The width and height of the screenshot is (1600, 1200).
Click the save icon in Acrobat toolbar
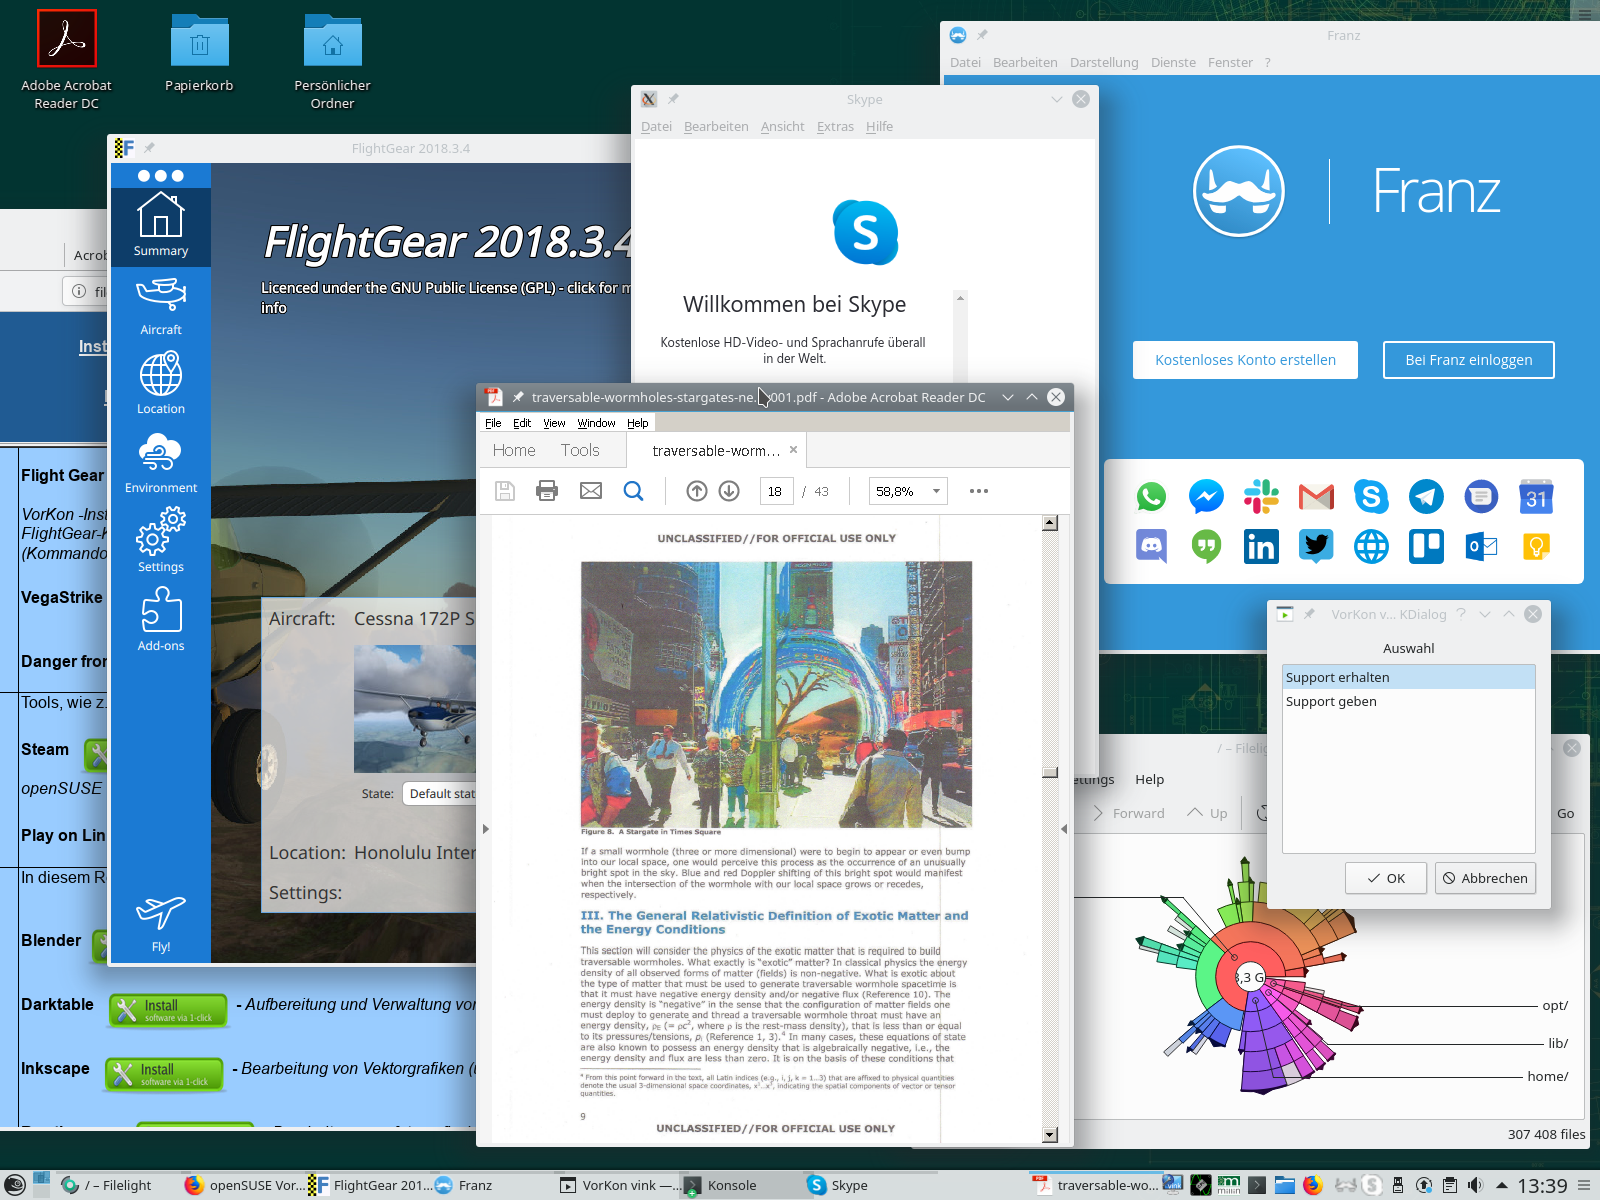click(x=505, y=491)
